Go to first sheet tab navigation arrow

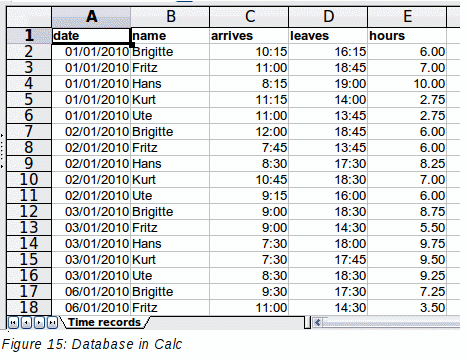click(x=13, y=322)
